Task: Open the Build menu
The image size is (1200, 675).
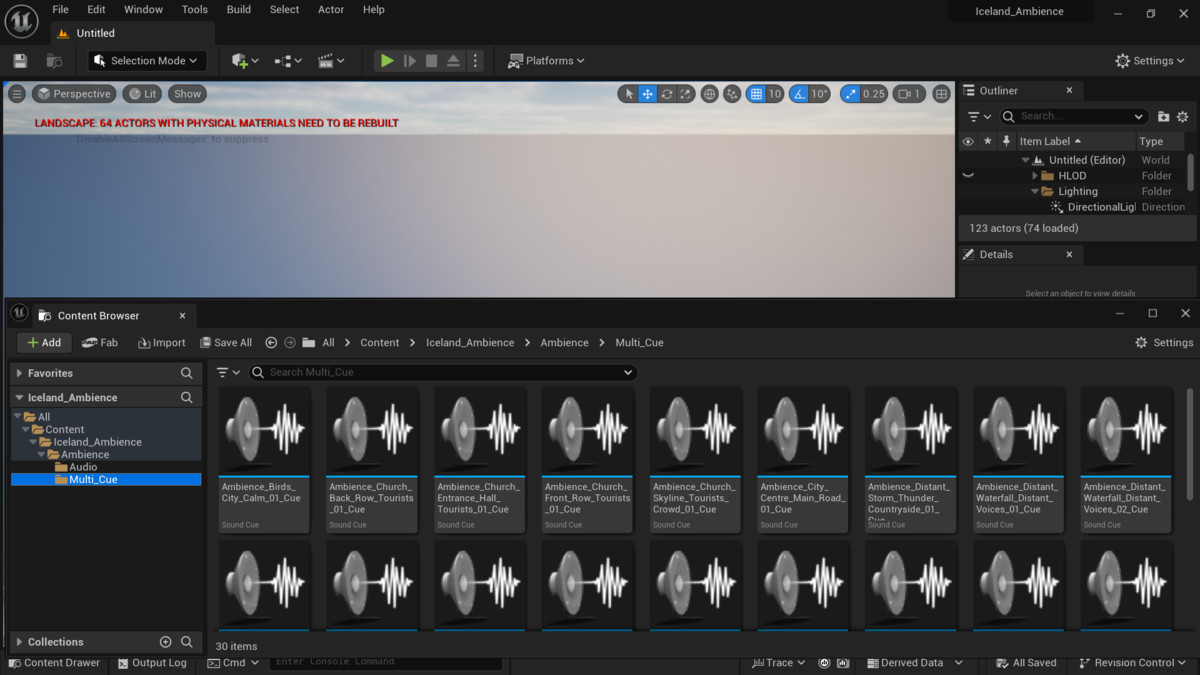Action: pos(239,10)
